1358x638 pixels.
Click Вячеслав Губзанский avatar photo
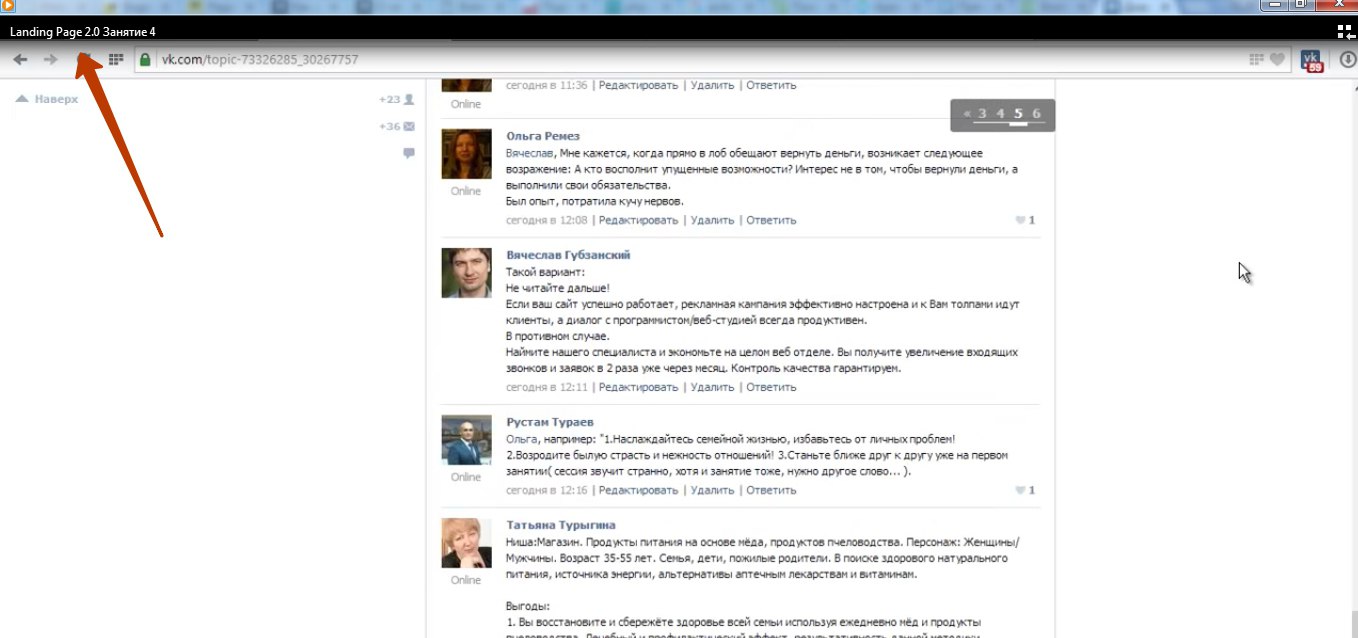tap(466, 273)
